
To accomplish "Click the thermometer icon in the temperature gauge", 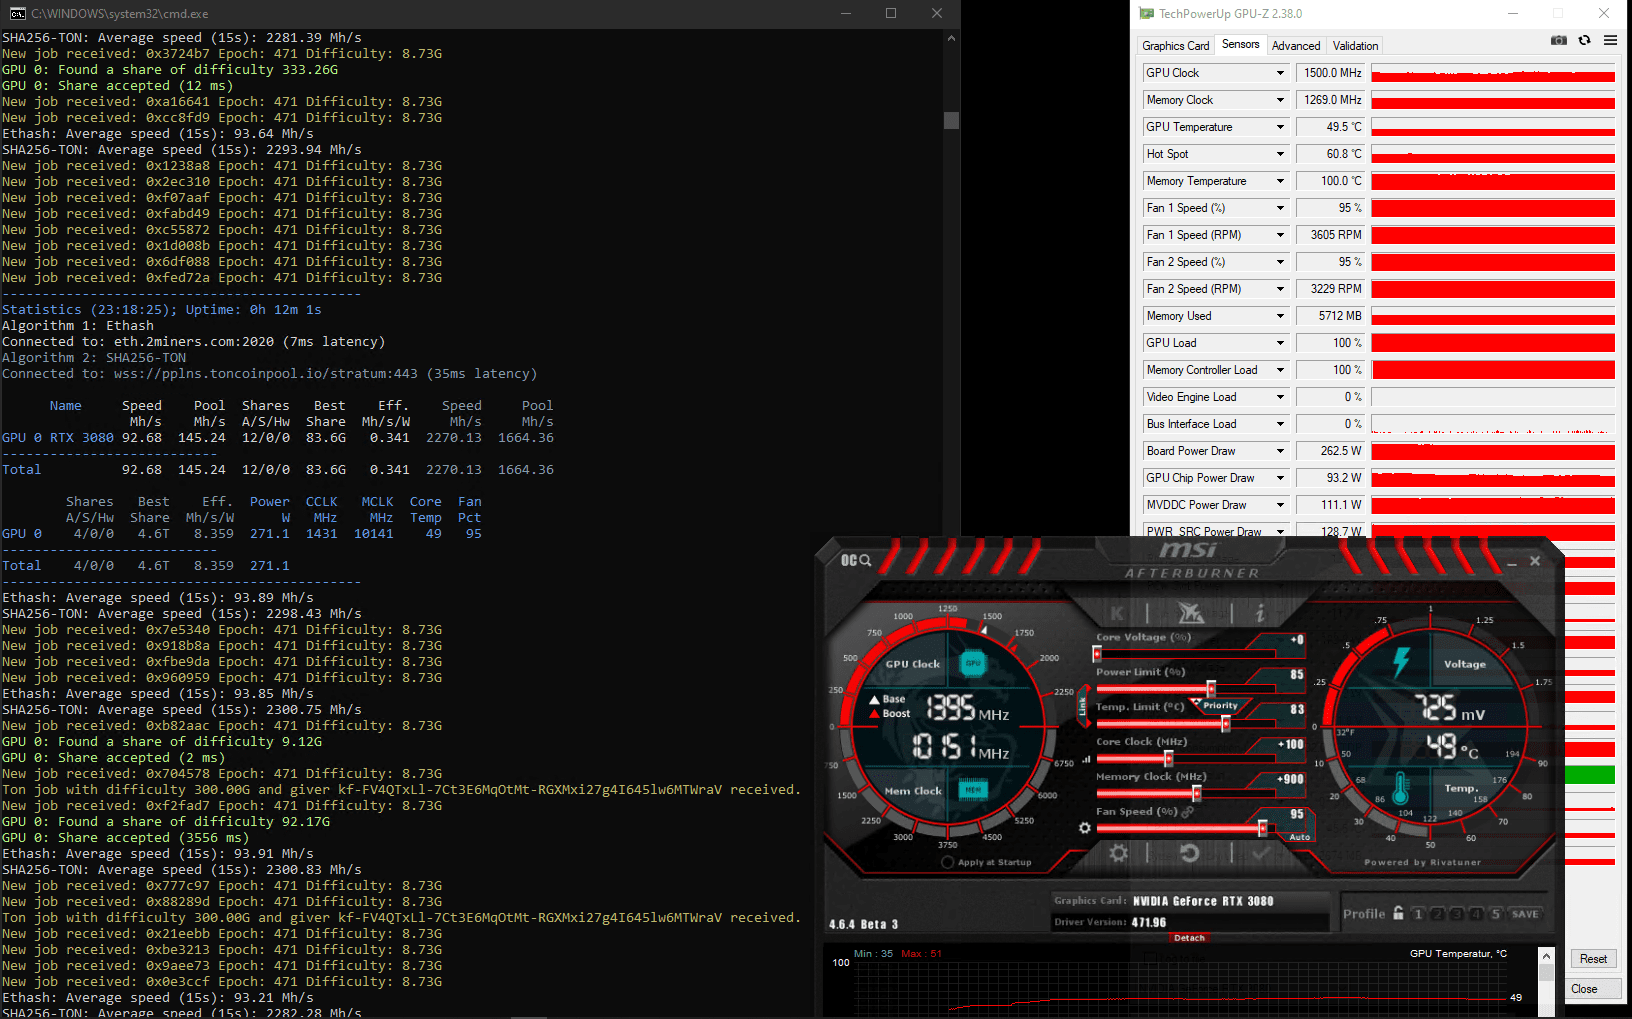I will 1400,789.
